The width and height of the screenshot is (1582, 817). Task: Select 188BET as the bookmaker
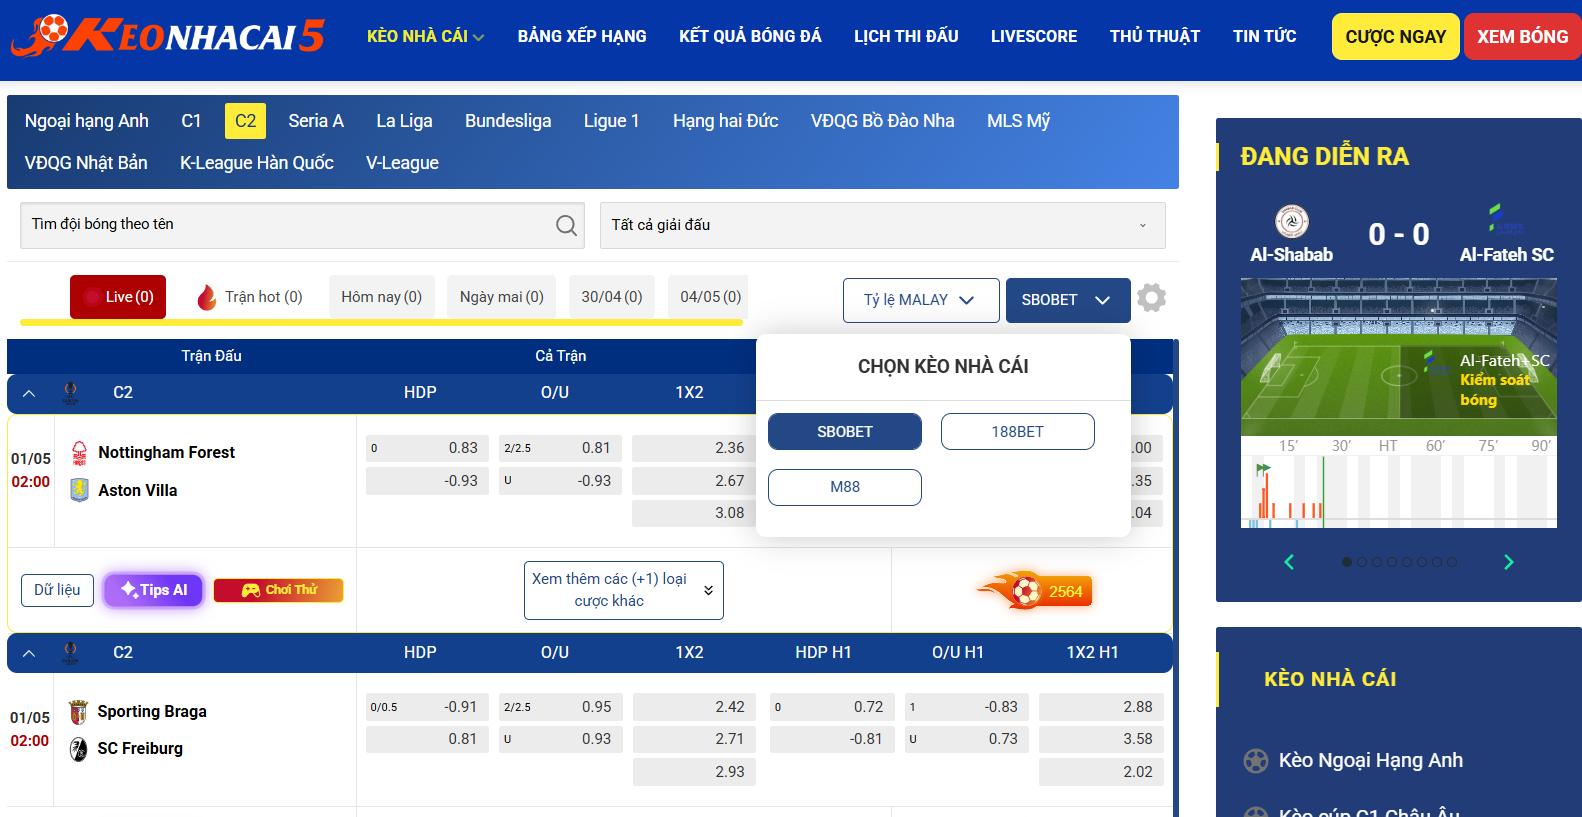click(1017, 432)
